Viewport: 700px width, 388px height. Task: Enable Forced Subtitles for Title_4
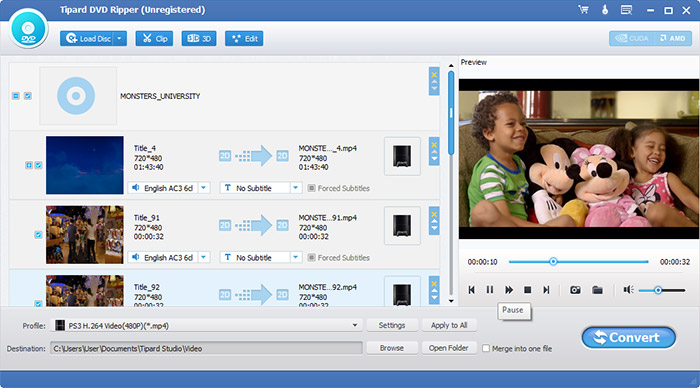pos(312,188)
